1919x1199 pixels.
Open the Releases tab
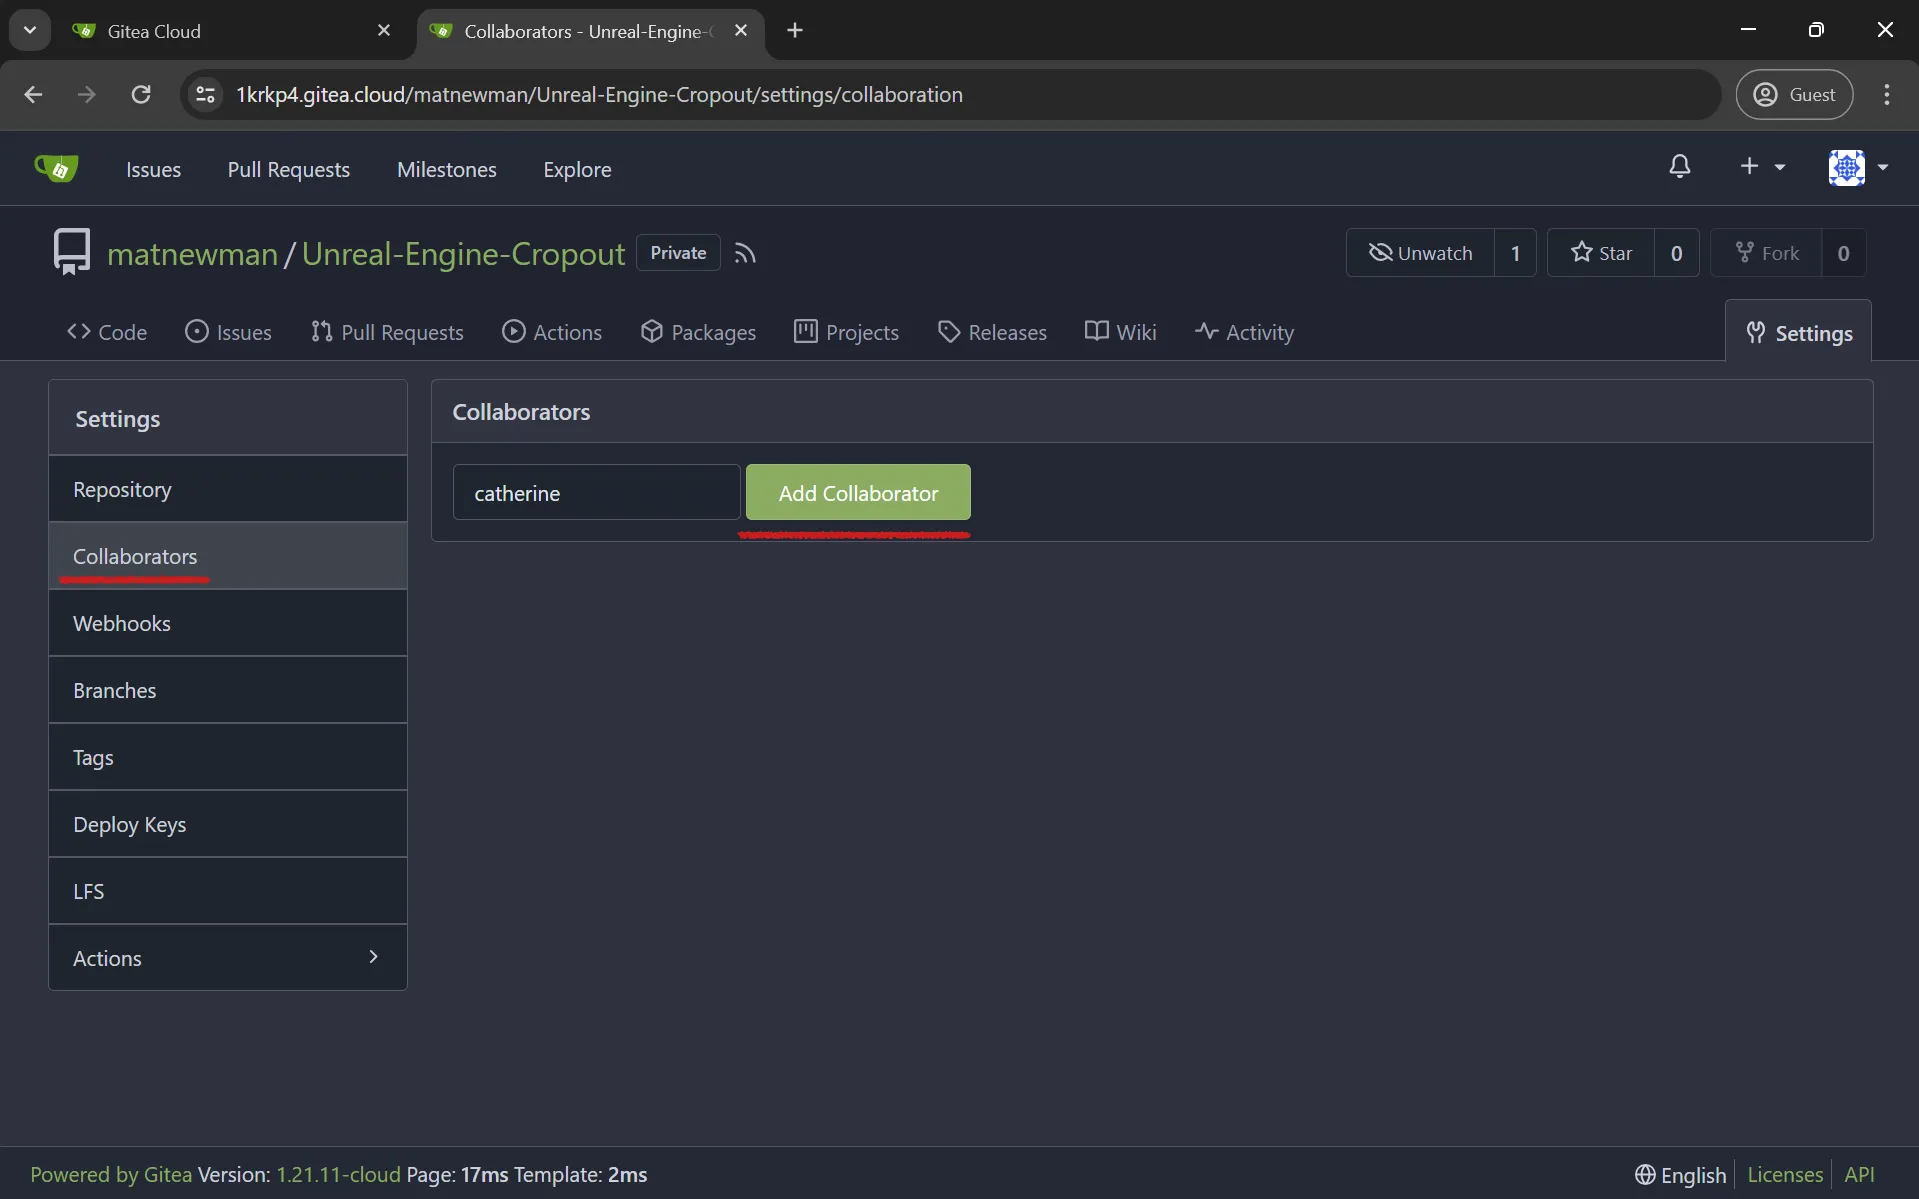point(992,332)
